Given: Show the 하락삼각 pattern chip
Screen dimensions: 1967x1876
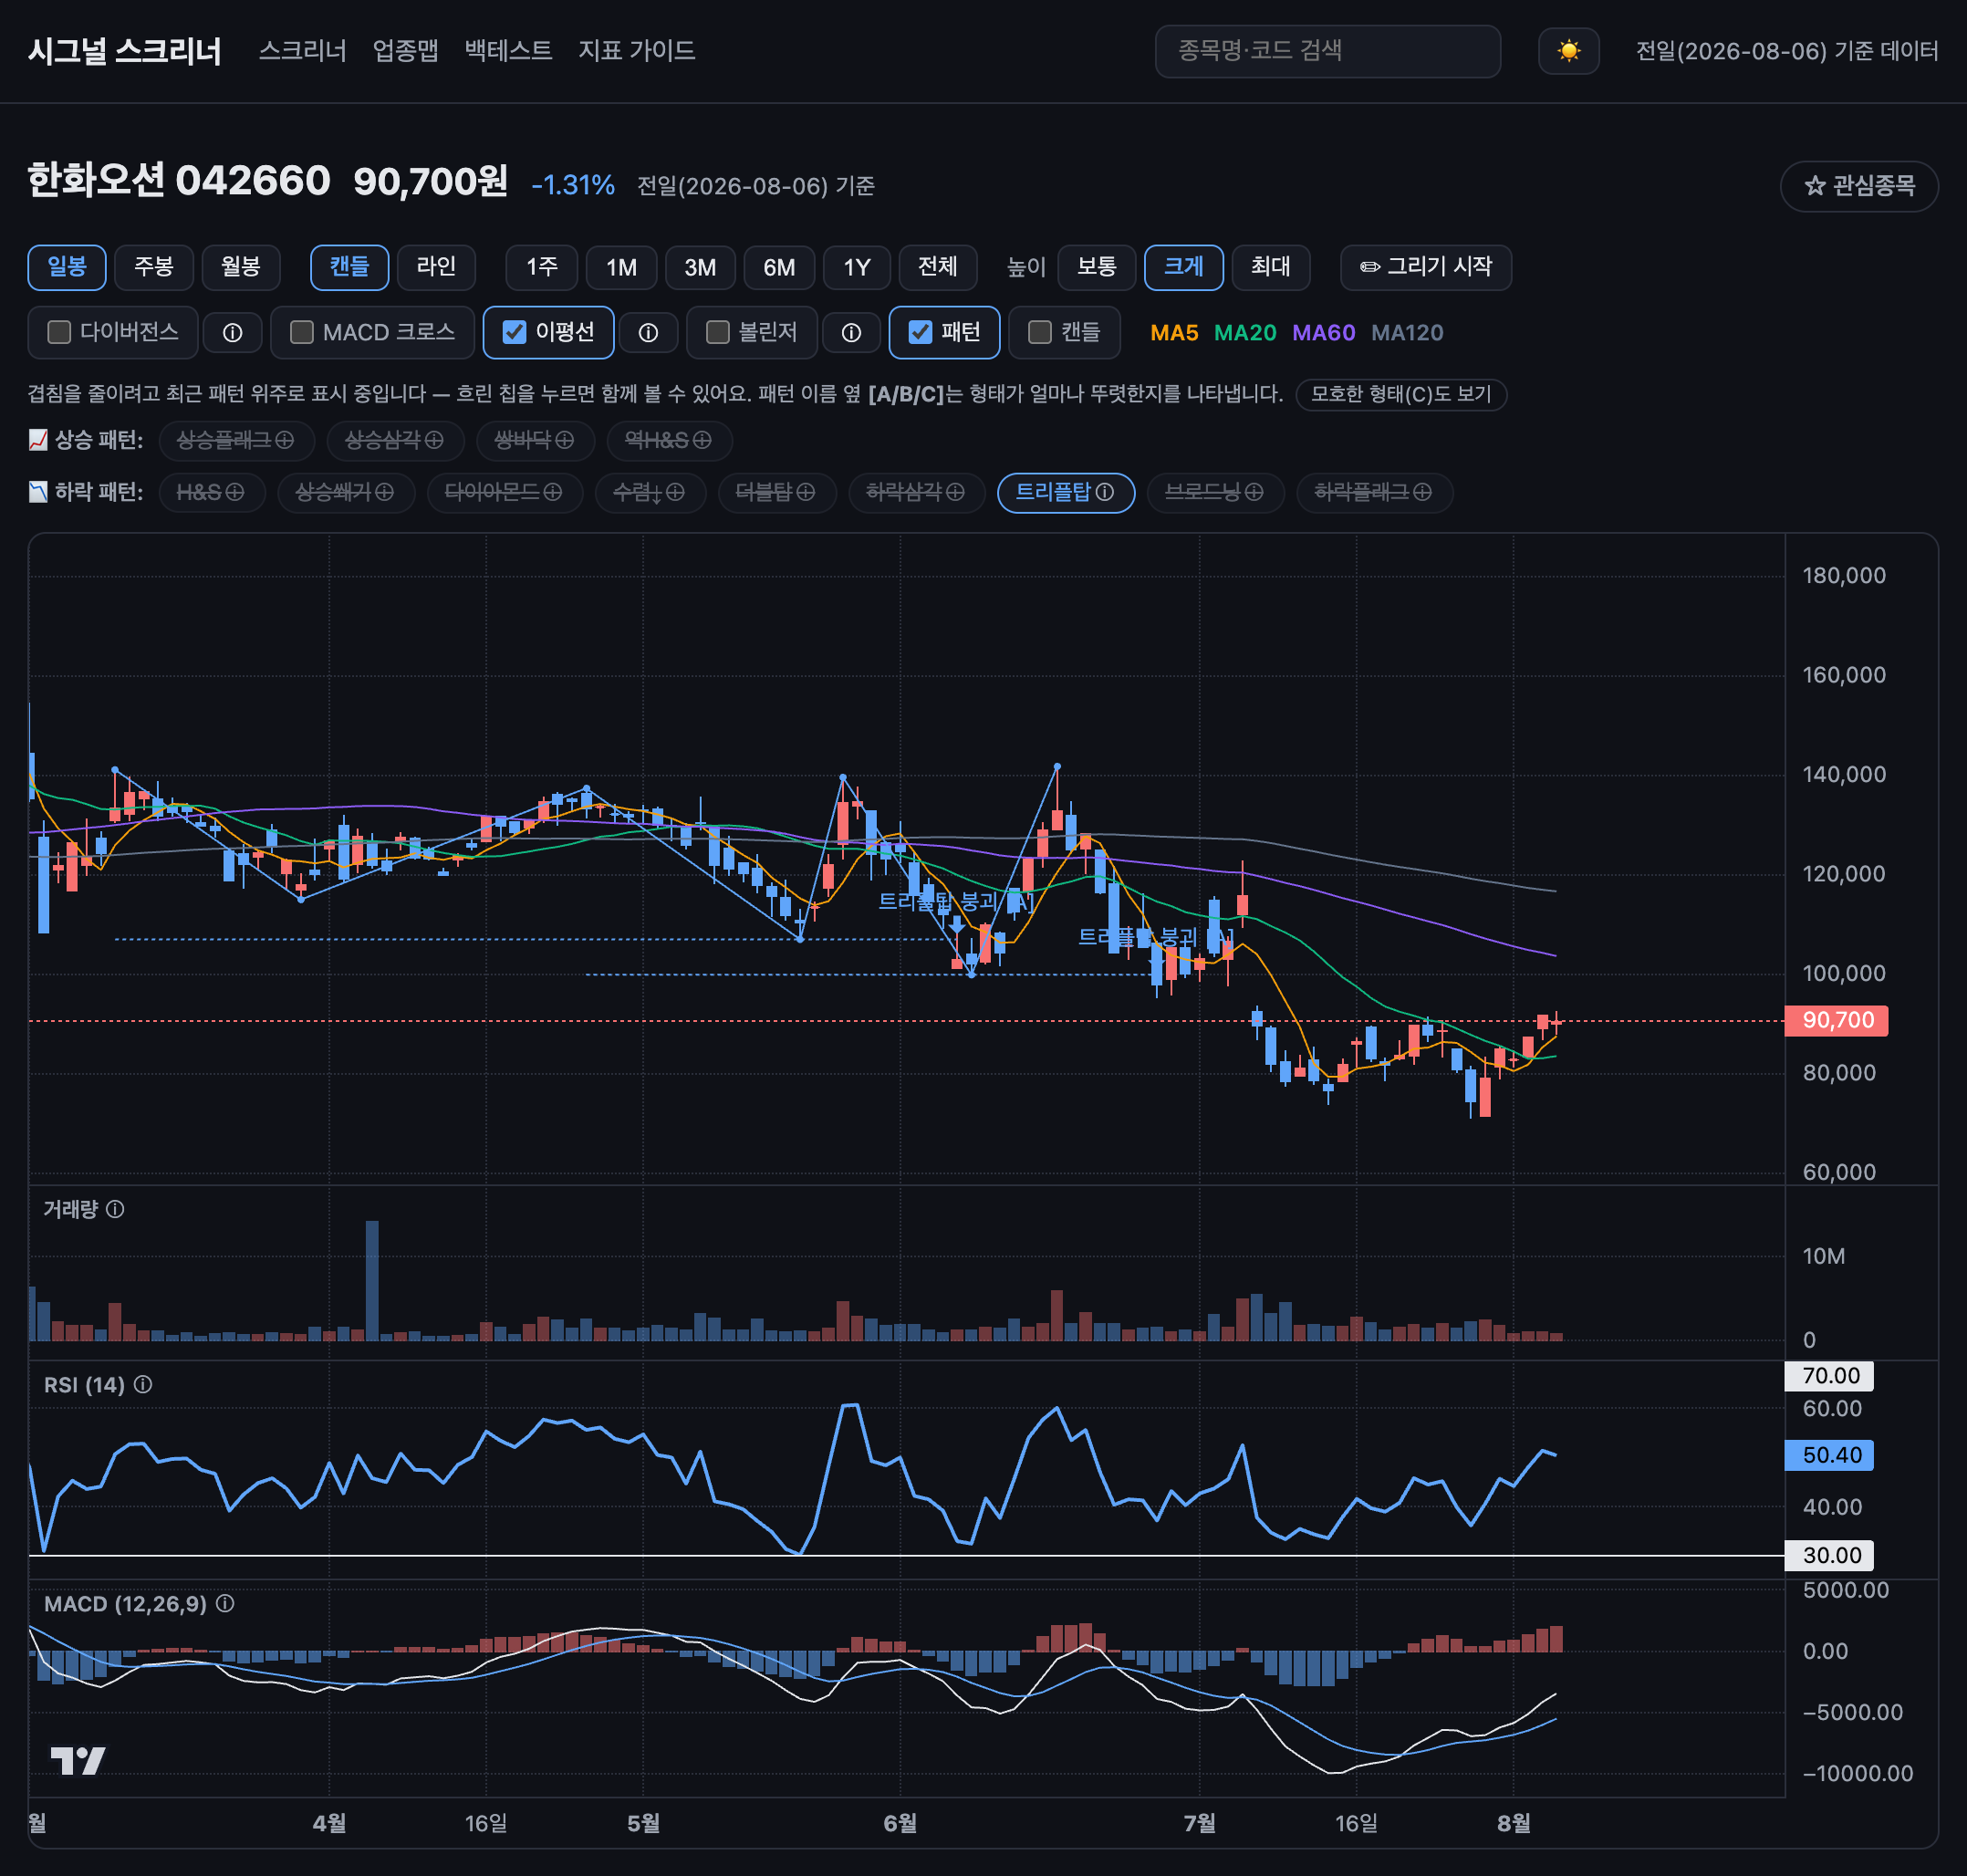Looking at the screenshot, I should point(917,492).
